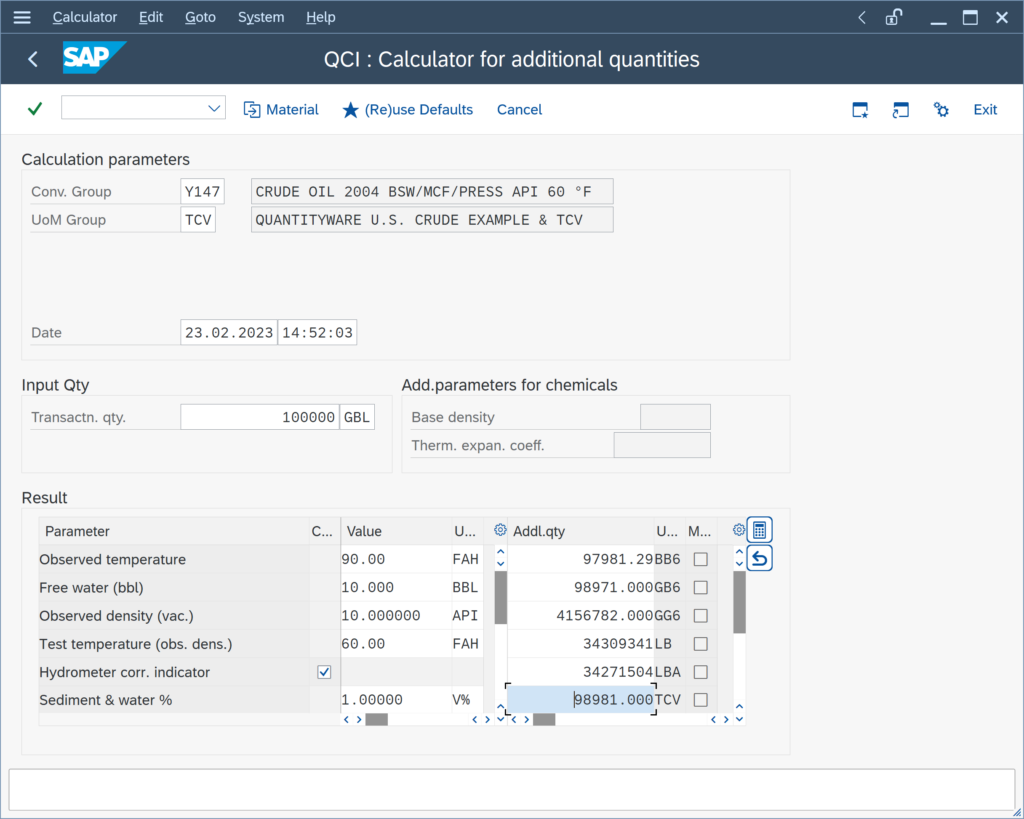Tick the checkbox in the TCV row
This screenshot has width=1024, height=819.
[701, 700]
